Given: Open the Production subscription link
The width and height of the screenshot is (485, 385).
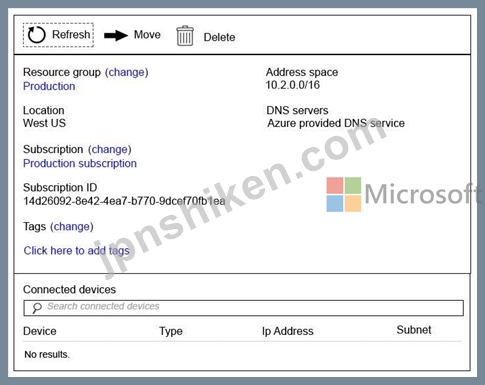Looking at the screenshot, I should coord(80,163).
